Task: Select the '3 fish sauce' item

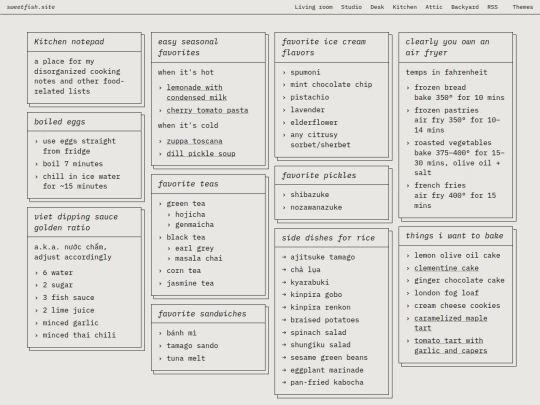Action: point(68,297)
